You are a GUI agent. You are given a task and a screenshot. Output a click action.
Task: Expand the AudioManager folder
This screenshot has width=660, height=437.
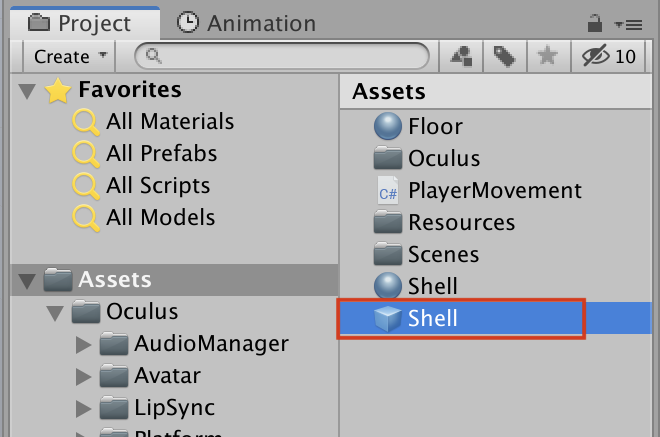pos(85,345)
